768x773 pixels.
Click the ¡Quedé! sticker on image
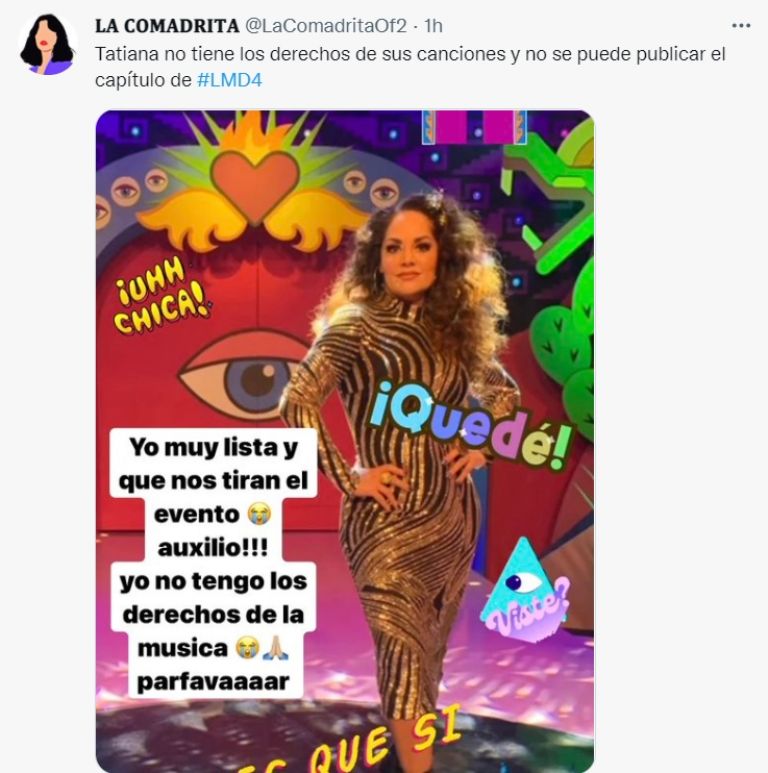(x=470, y=427)
